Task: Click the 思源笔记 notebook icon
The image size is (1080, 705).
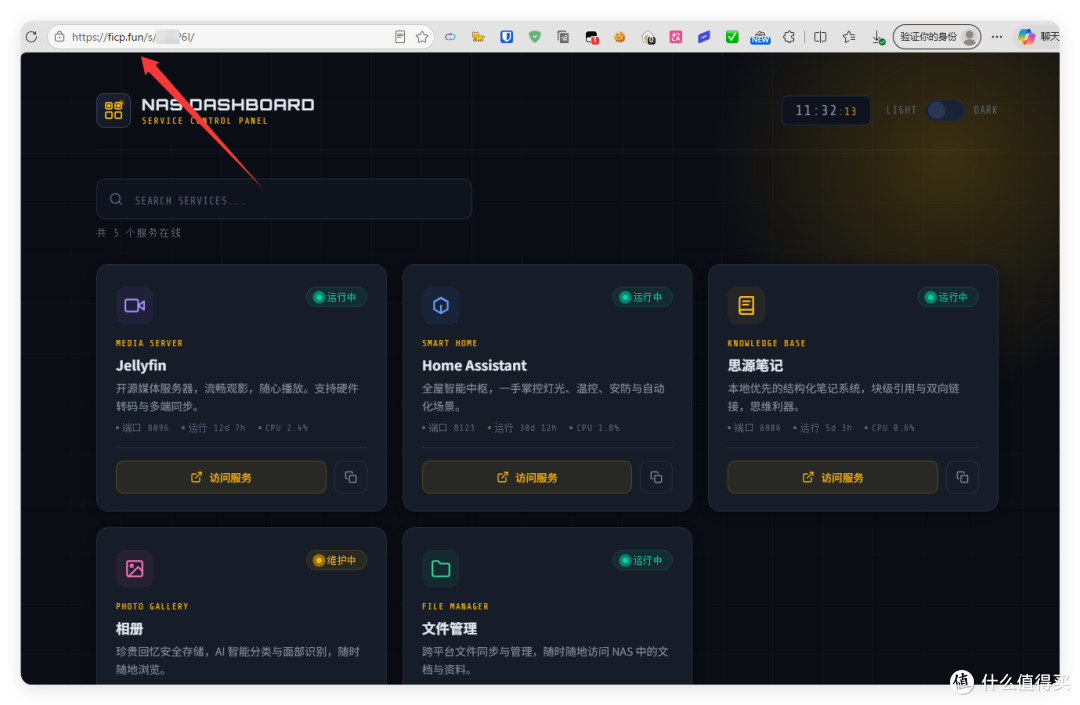Action: (746, 305)
